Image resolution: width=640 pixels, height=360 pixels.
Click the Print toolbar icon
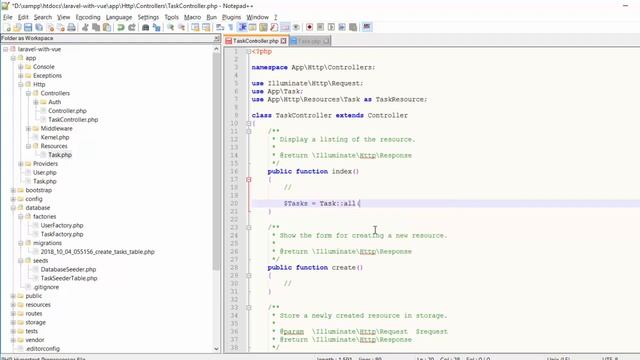(71, 27)
